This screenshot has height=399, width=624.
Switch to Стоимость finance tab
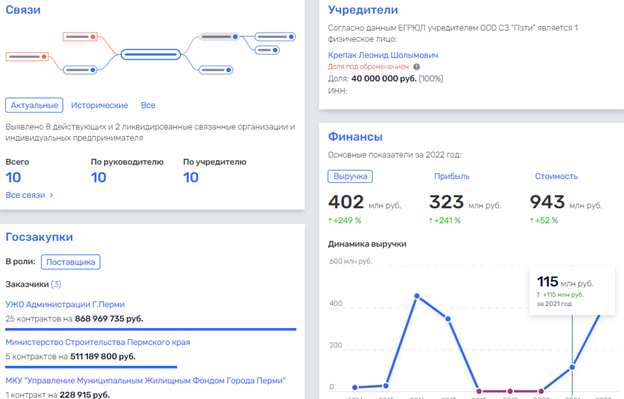pos(556,176)
